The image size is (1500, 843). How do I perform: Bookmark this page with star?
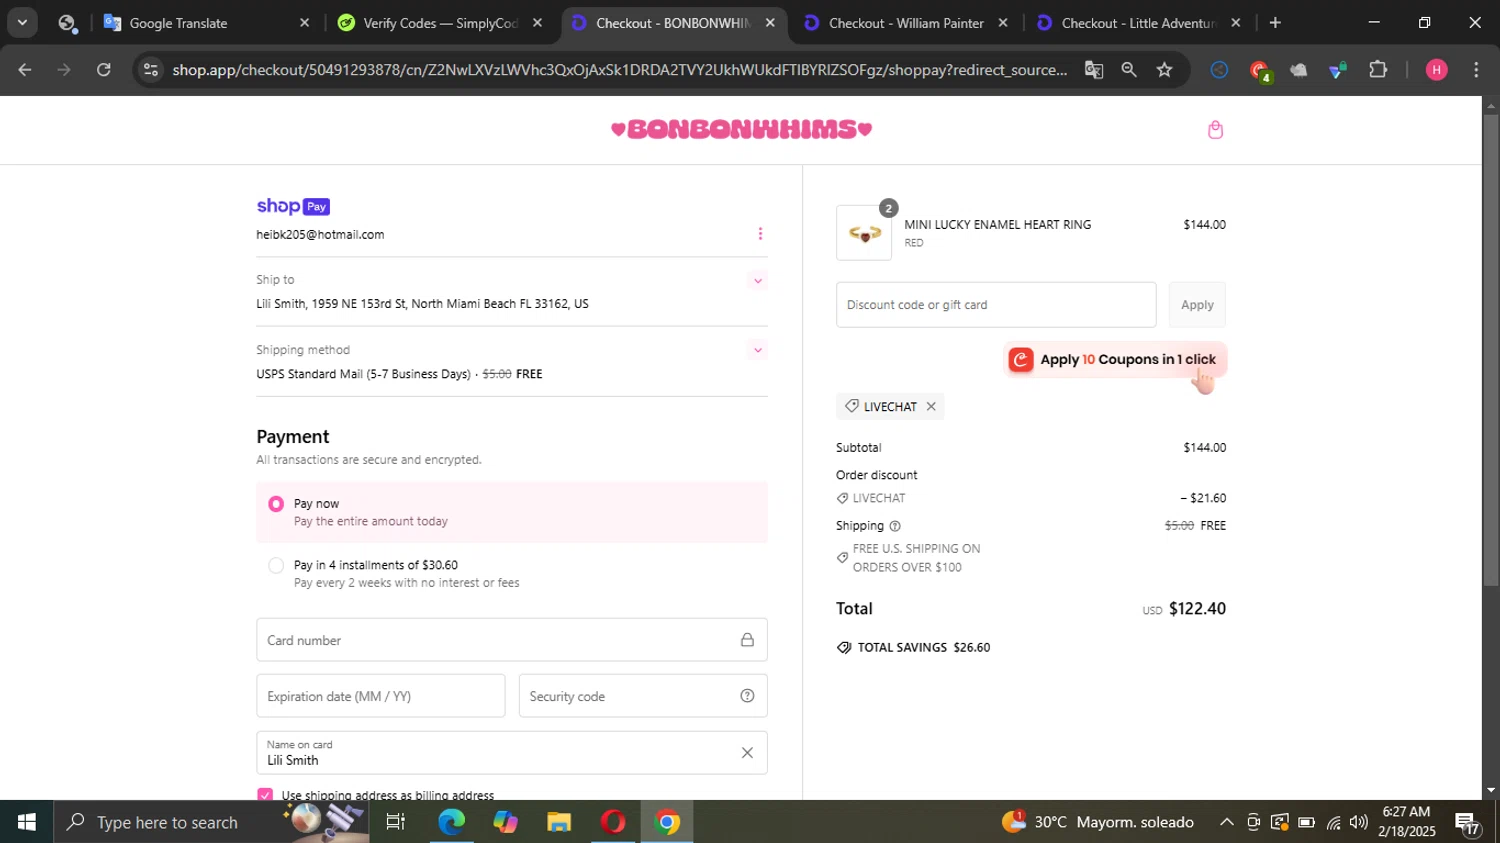click(x=1164, y=70)
